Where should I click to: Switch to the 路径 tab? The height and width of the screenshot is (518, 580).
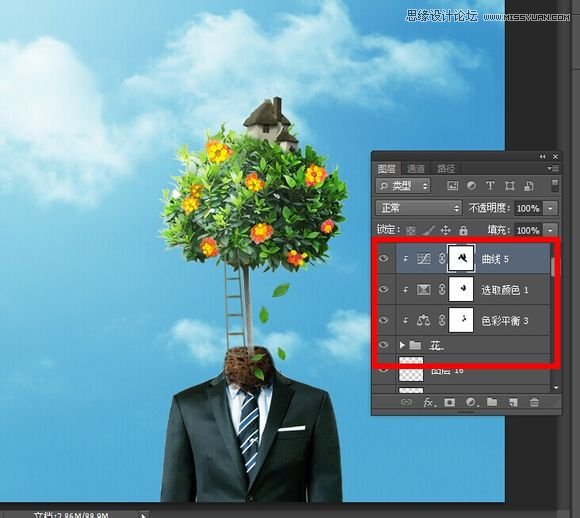pos(446,169)
